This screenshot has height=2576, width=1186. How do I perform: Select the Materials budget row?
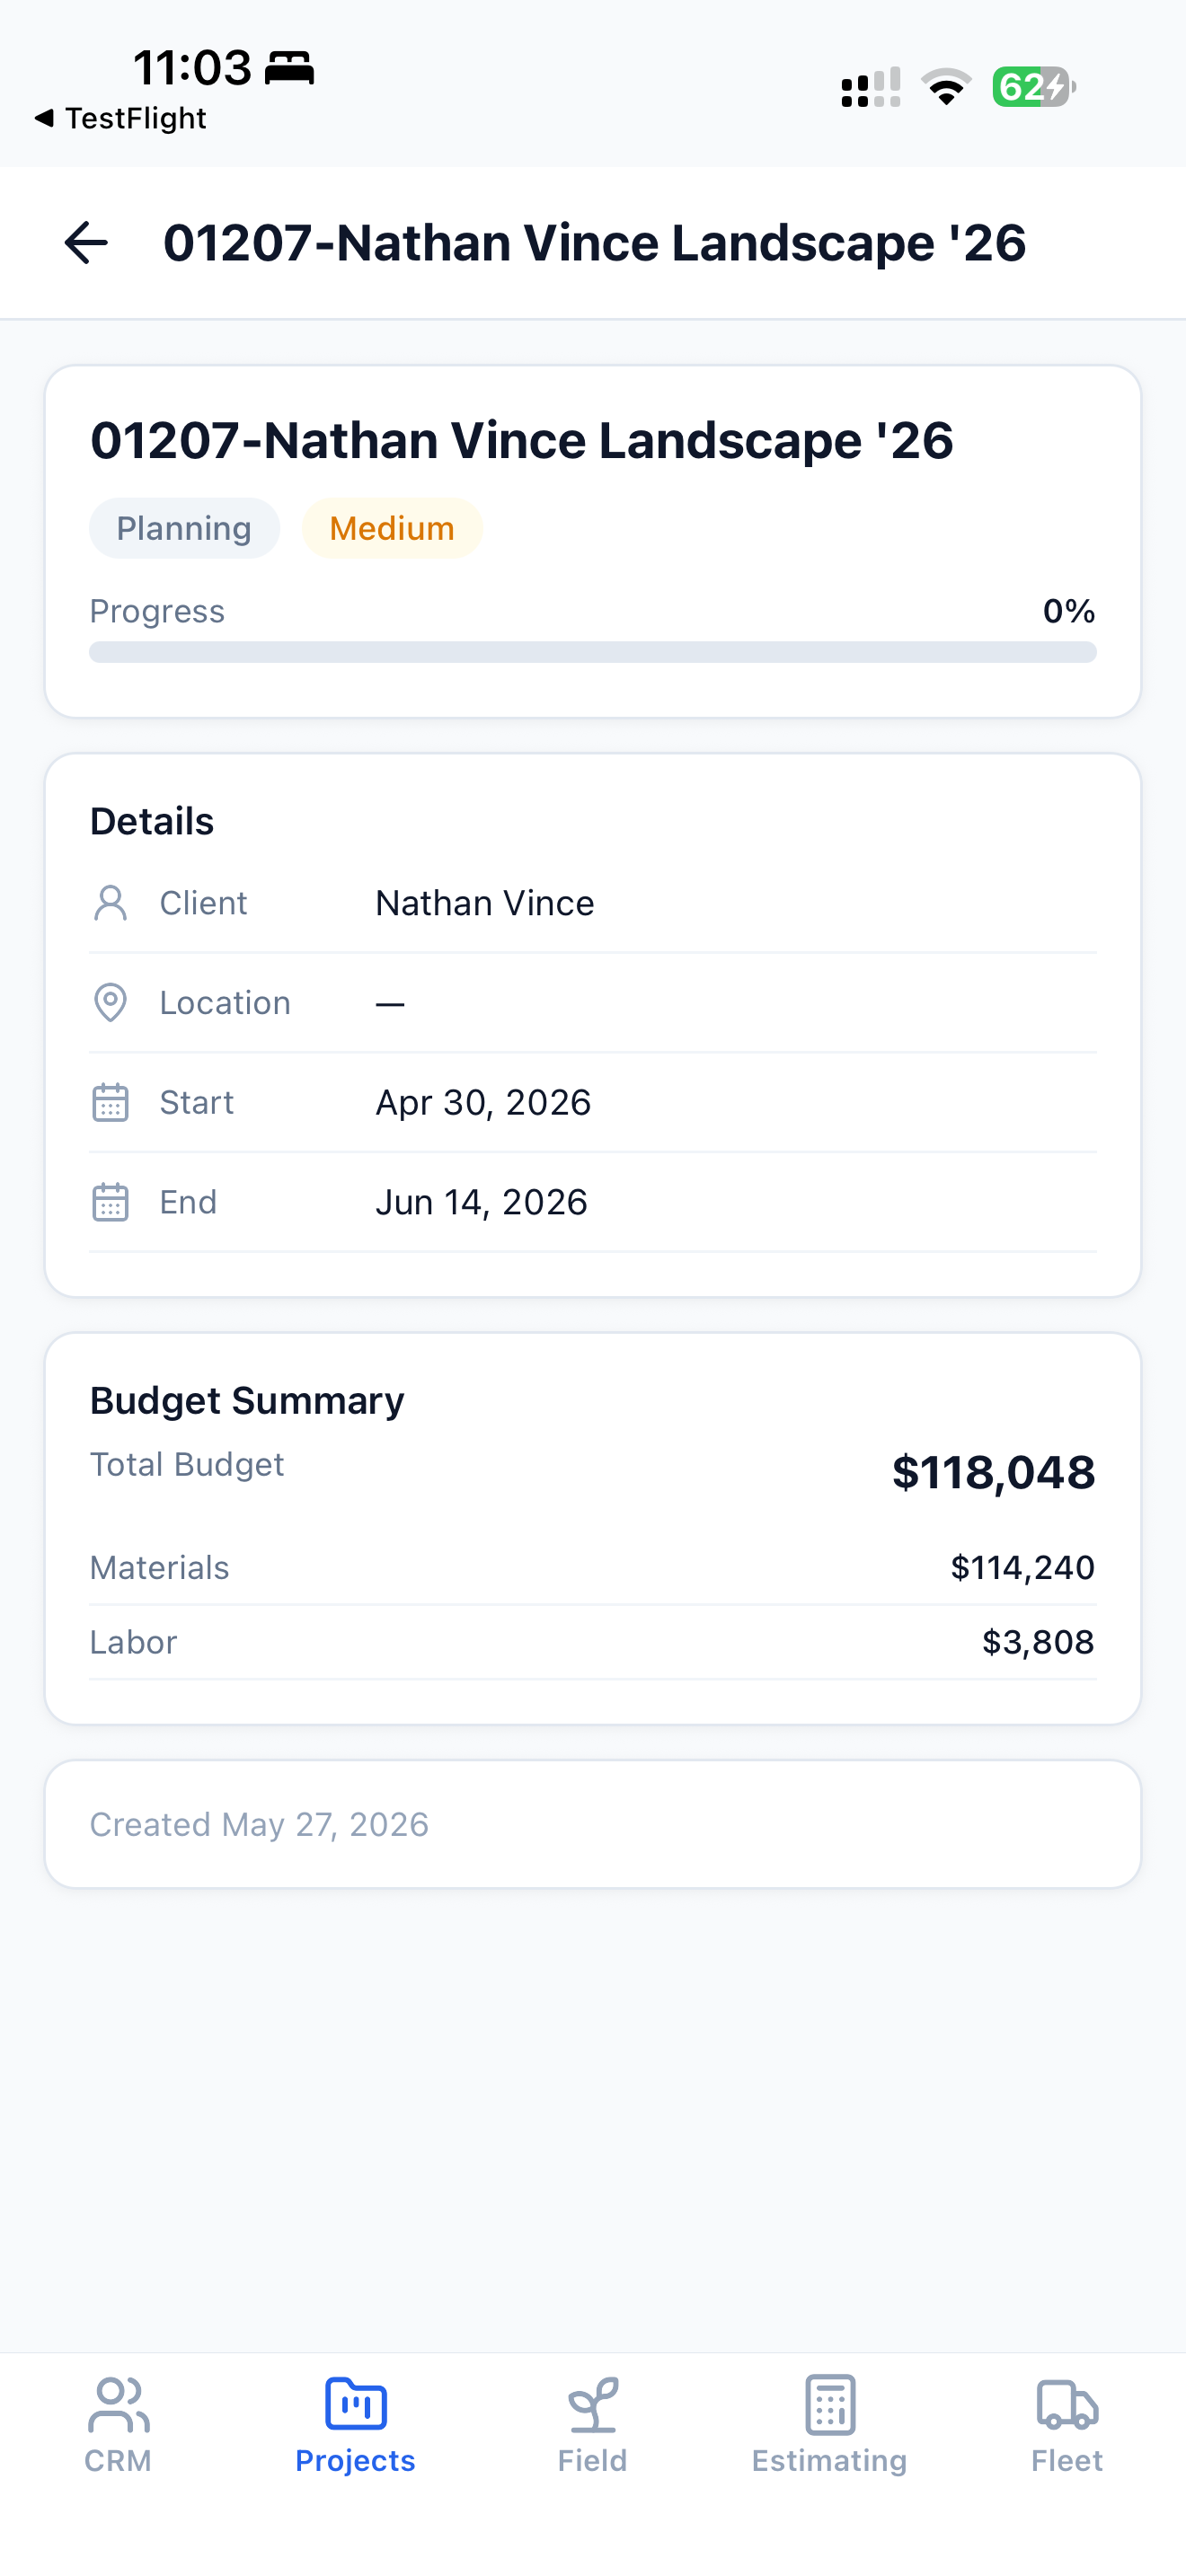(593, 1567)
